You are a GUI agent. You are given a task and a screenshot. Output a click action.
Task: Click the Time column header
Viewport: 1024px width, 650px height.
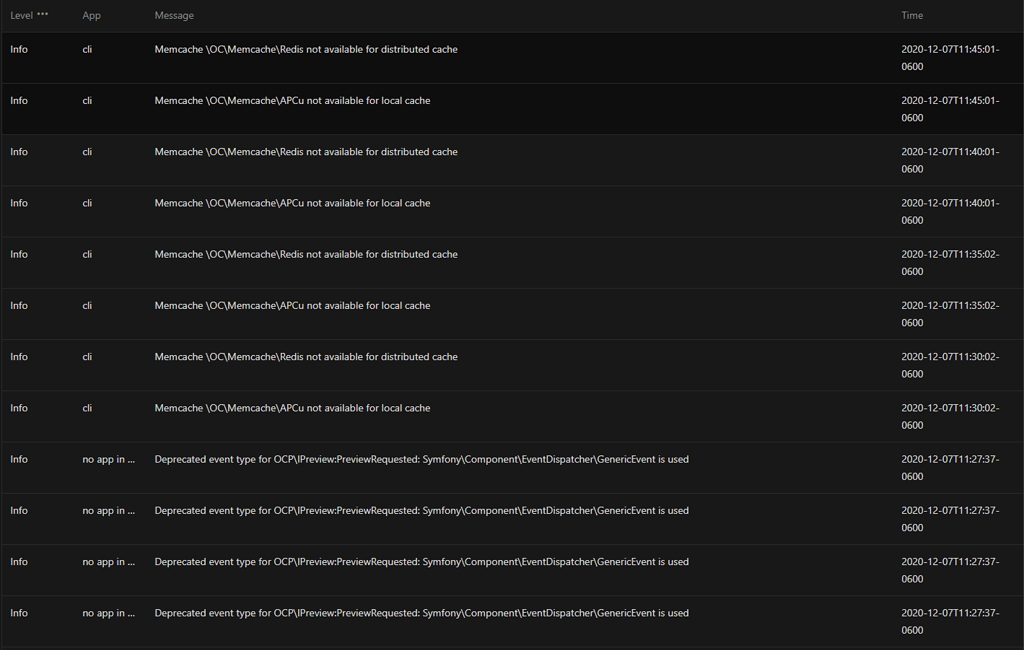pos(912,16)
